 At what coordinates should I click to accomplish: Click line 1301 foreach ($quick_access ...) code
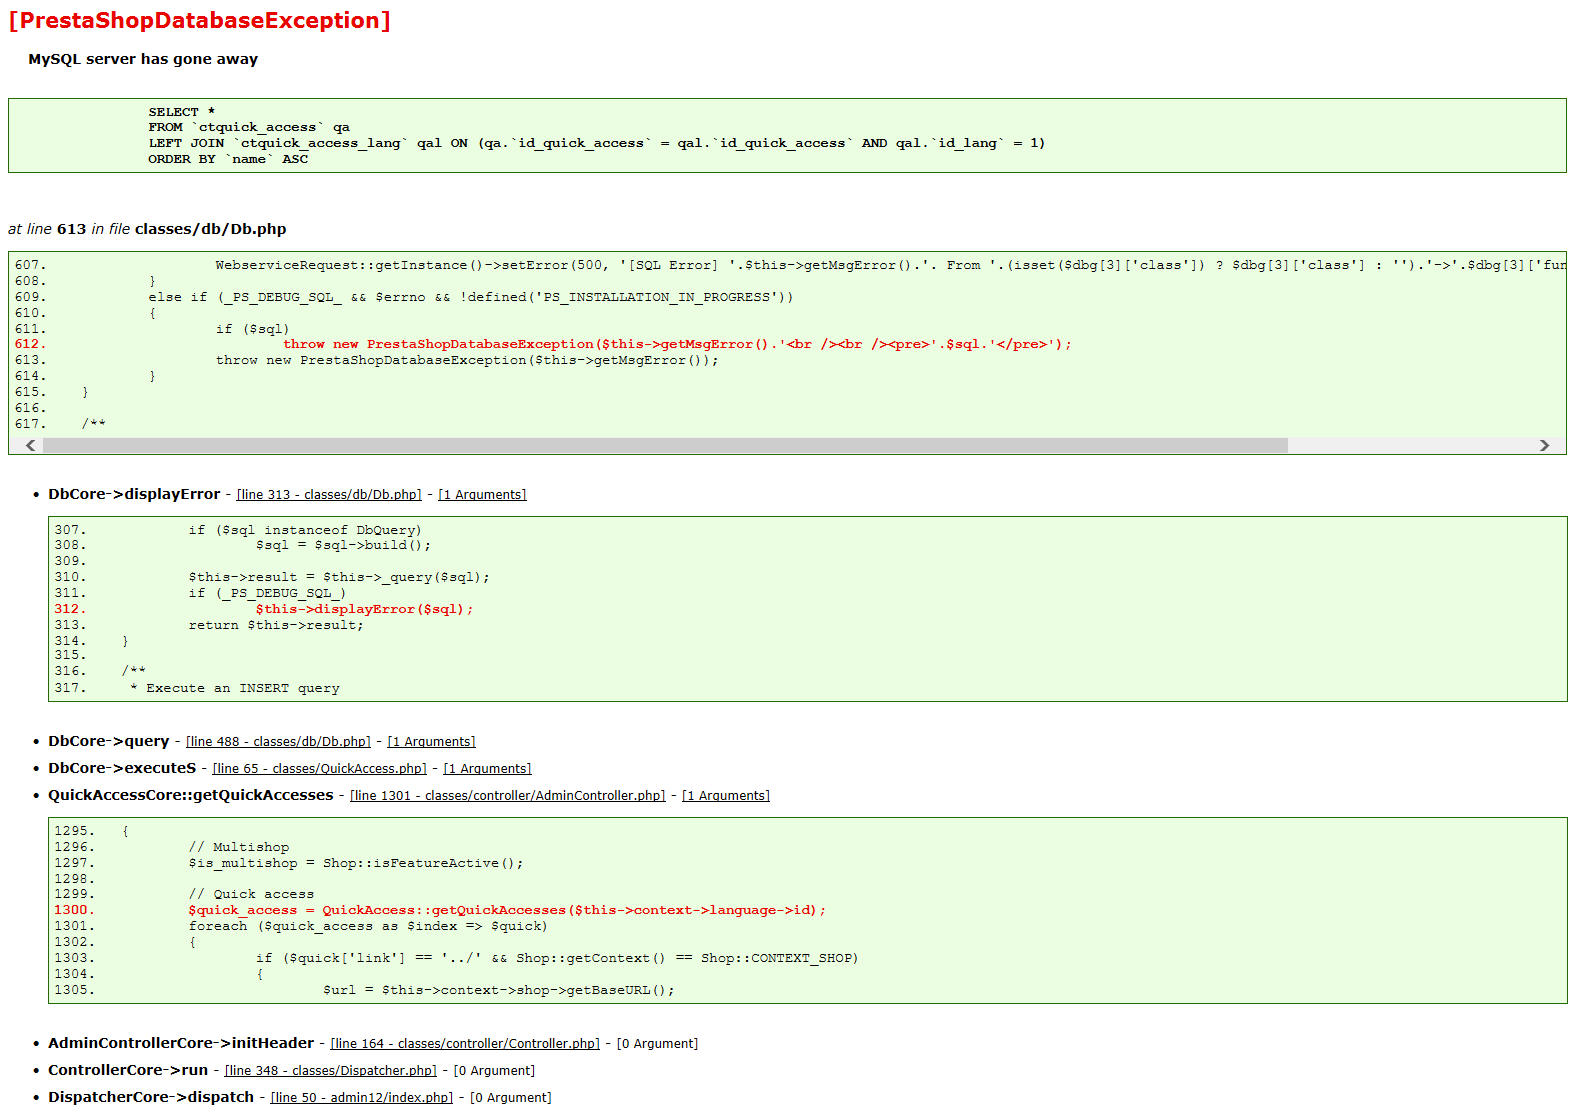[x=368, y=926]
